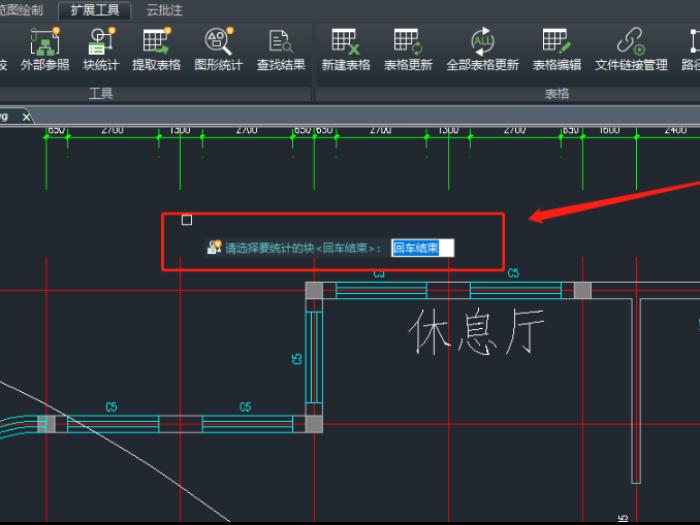This screenshot has height=525, width=700.
Task: Select the C5 window near 休息厅 top
Action: [515, 290]
